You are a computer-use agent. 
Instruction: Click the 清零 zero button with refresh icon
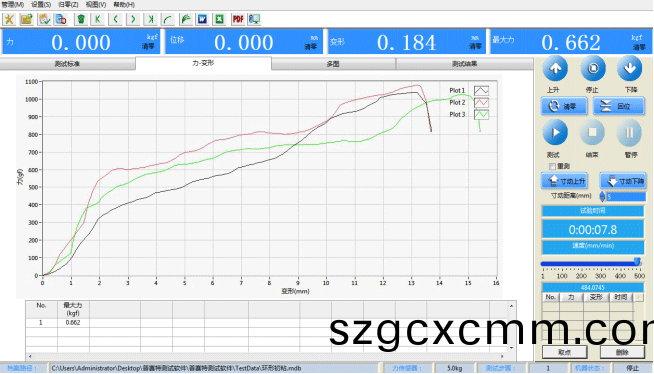pyautogui.click(x=564, y=106)
